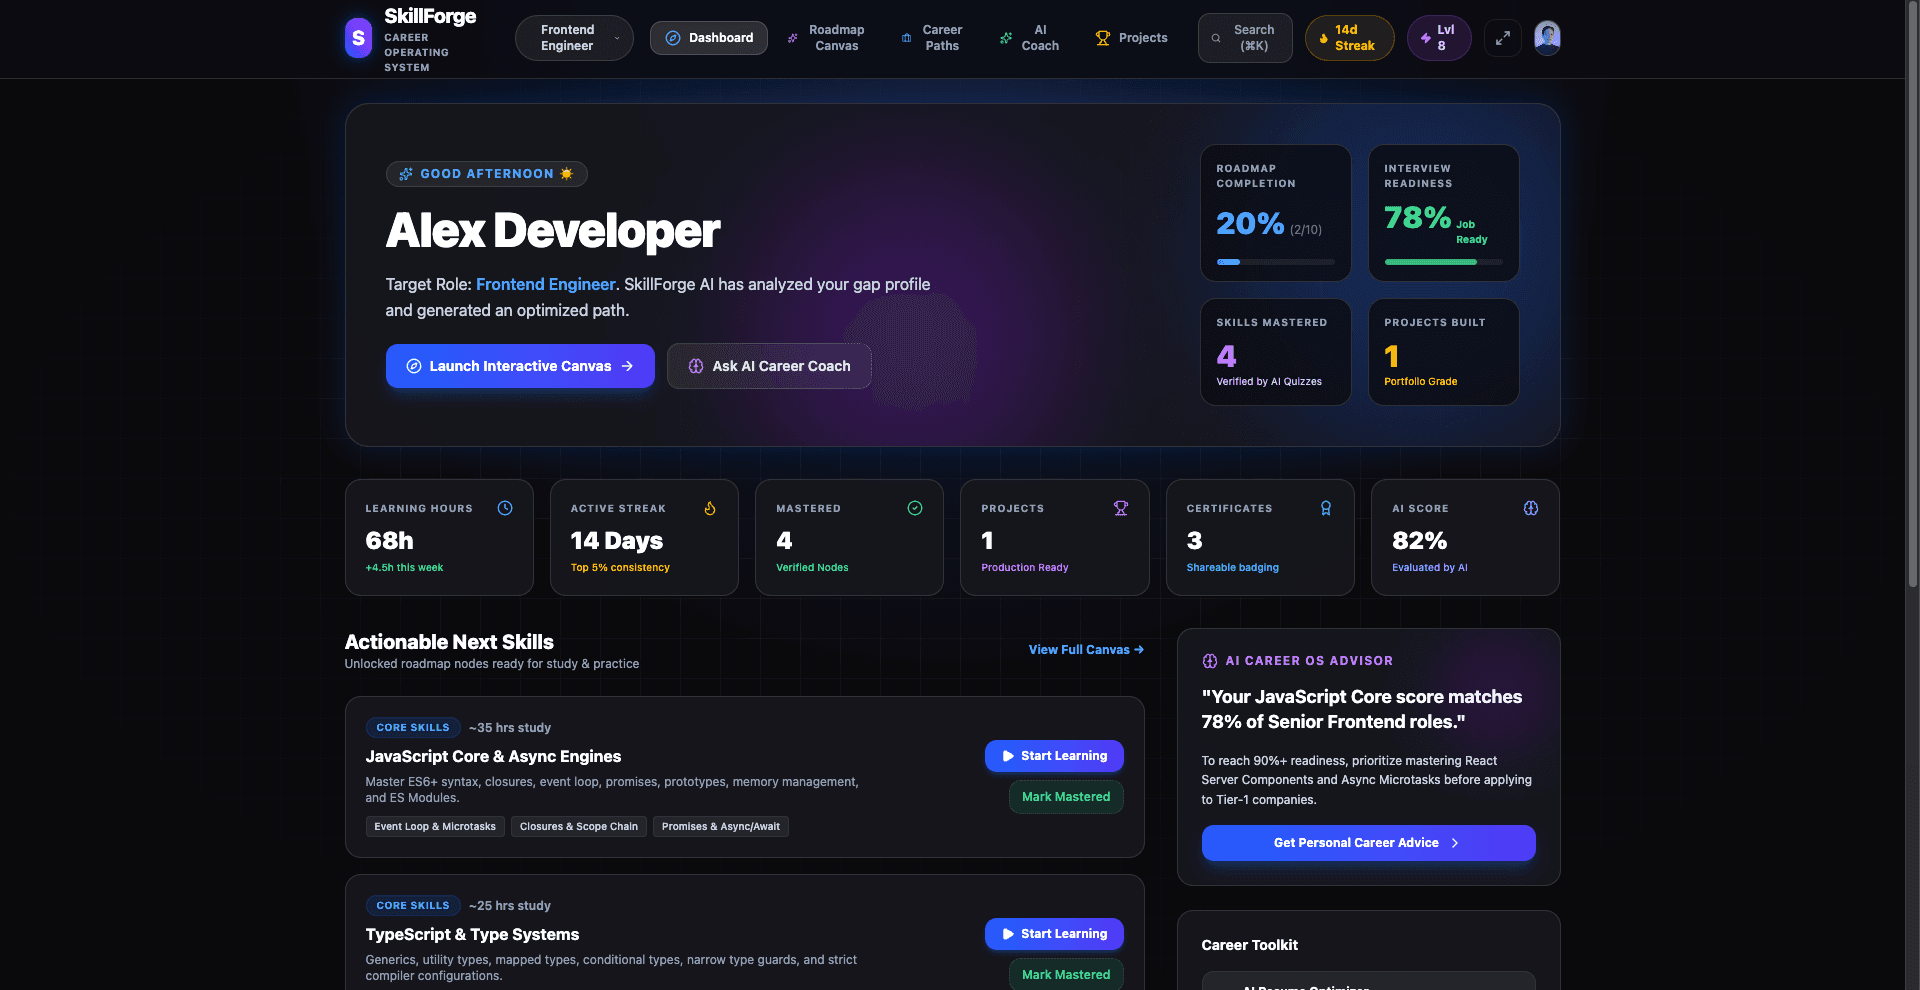Open the View Full Canvas link

[1086, 650]
